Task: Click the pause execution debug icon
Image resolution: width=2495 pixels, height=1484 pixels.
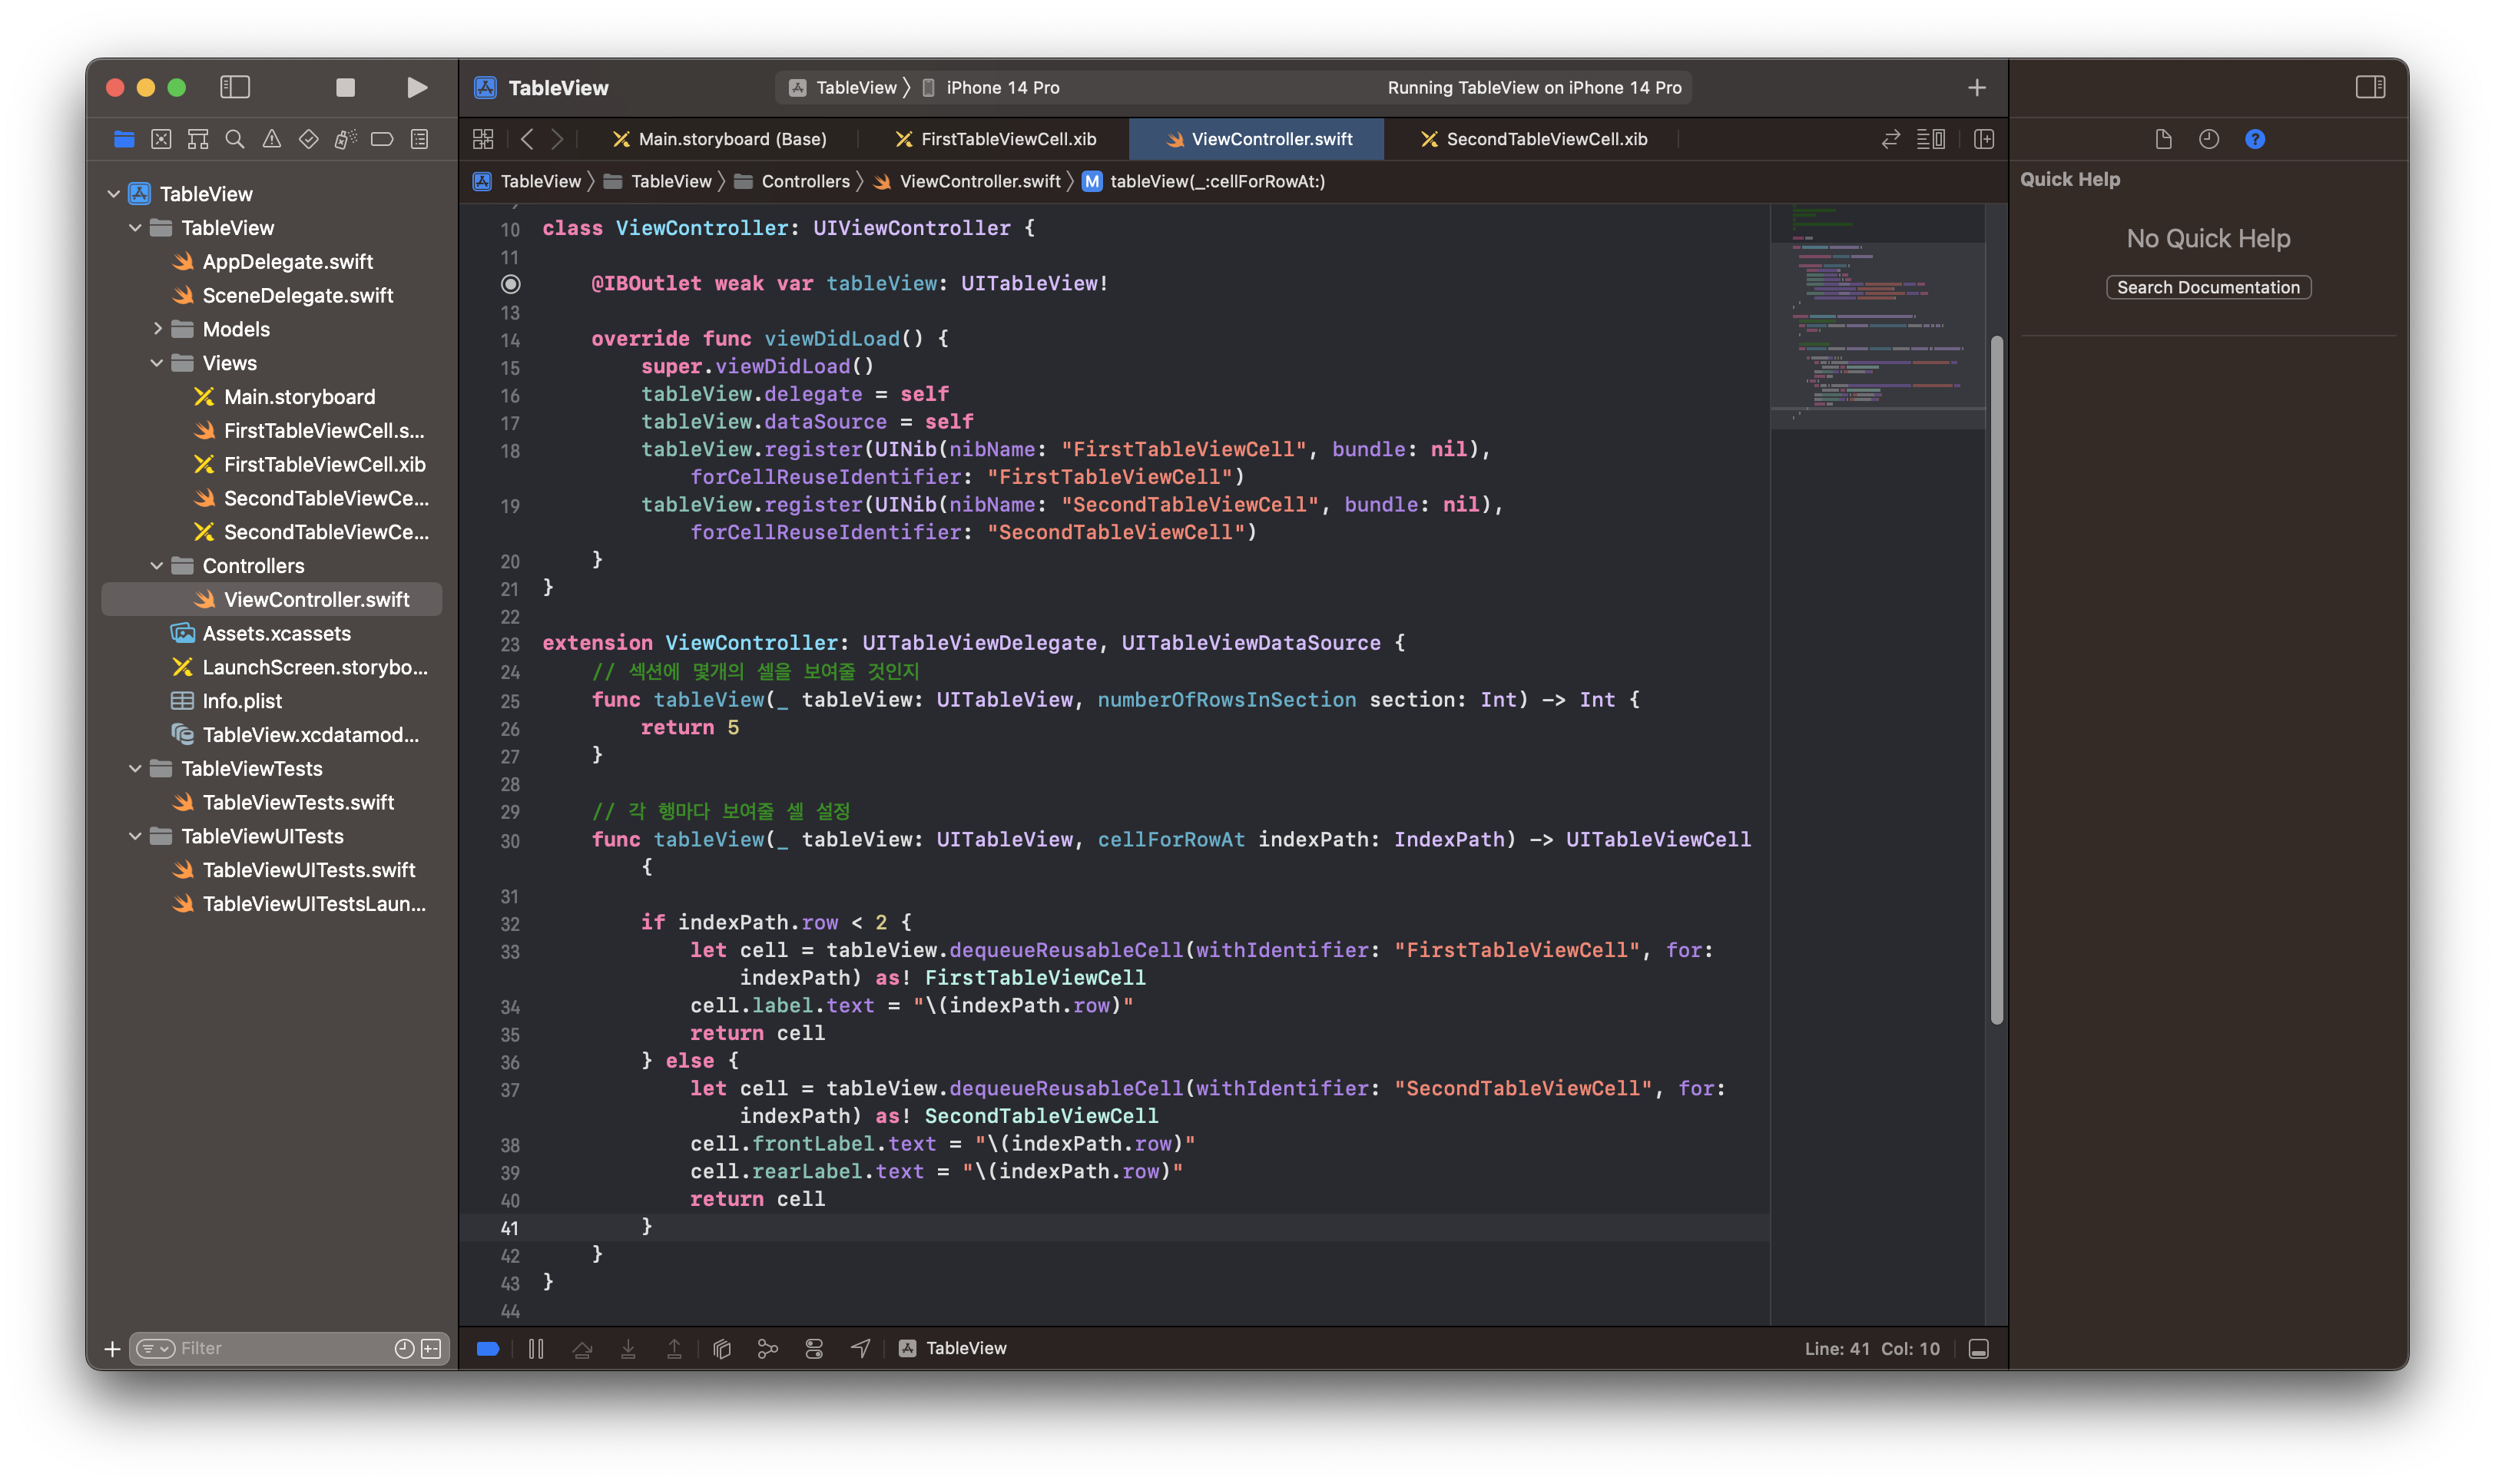Action: point(536,1349)
